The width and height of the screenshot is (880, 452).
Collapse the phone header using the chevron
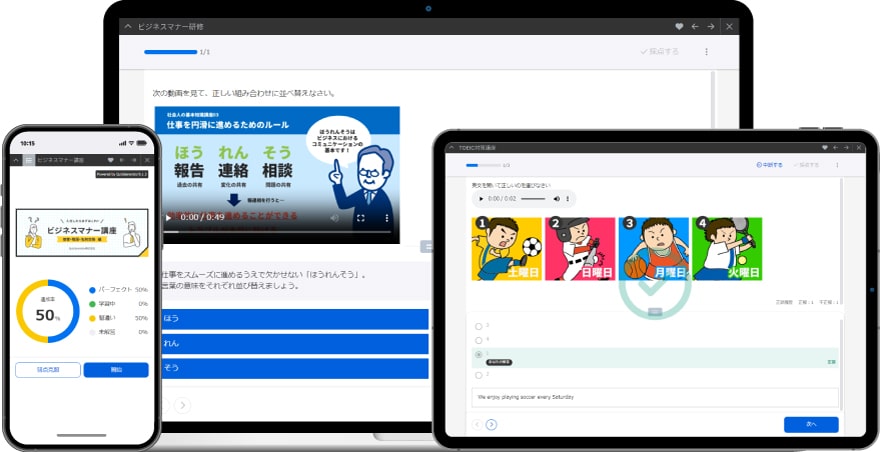click(x=17, y=160)
